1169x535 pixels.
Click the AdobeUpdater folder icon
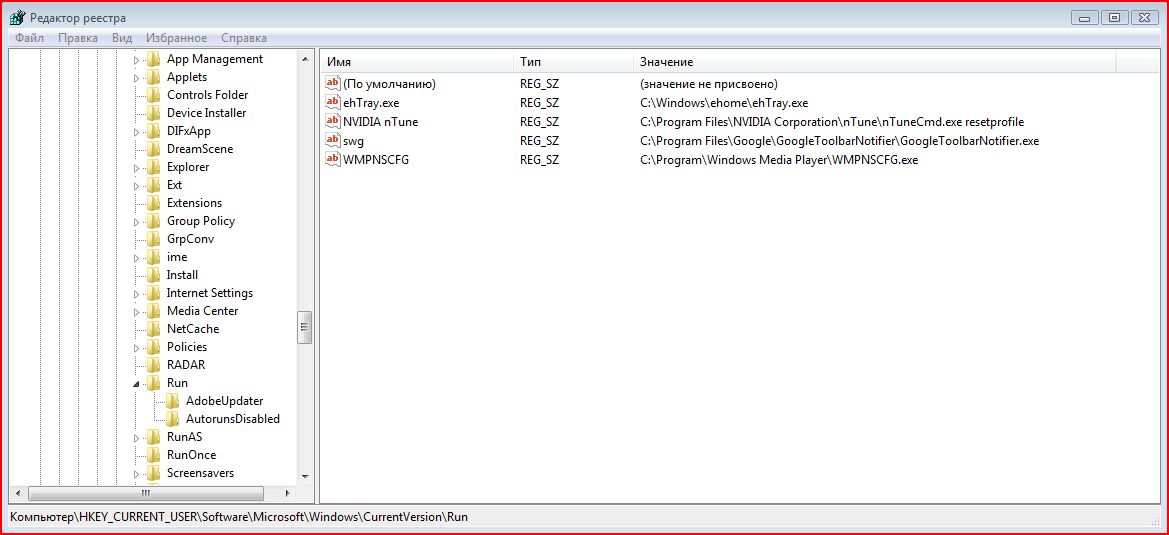(x=173, y=401)
